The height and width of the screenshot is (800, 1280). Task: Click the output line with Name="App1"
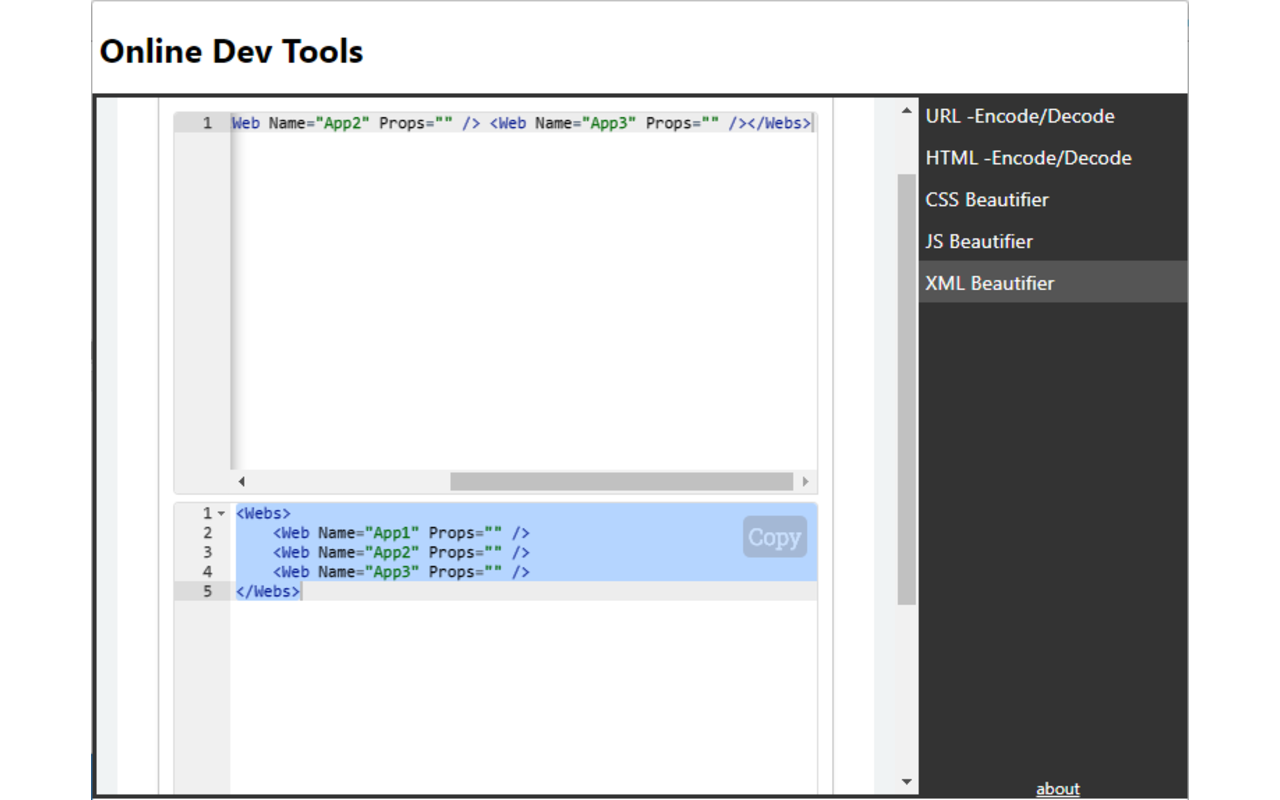(x=401, y=533)
